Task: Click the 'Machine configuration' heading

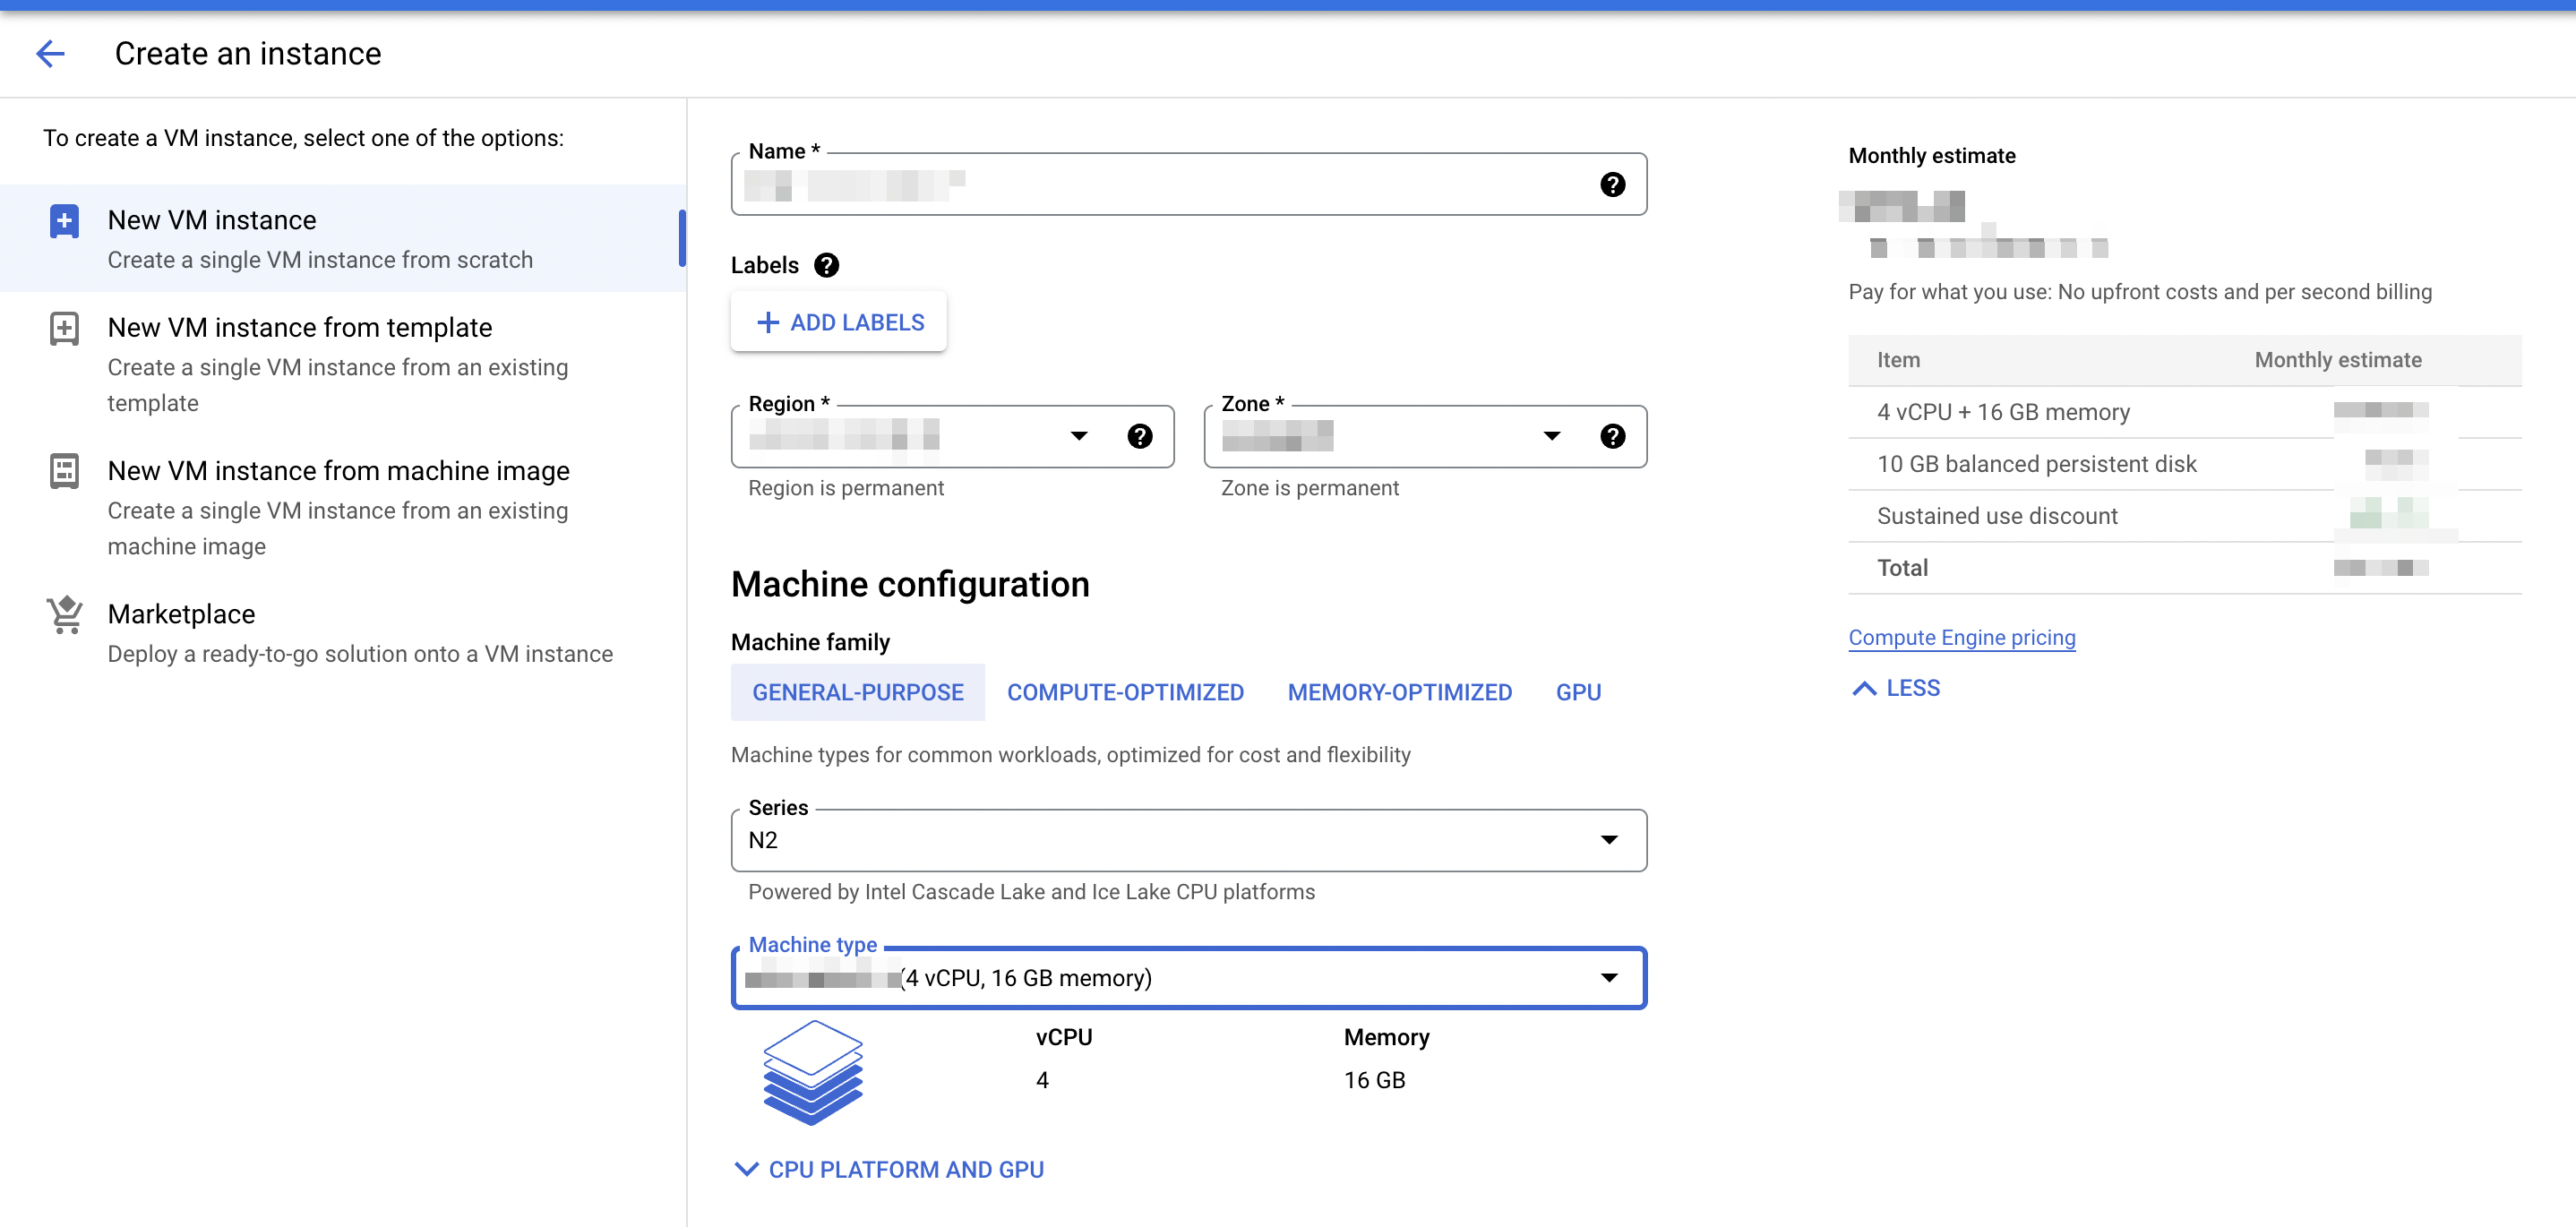Action: (x=910, y=584)
